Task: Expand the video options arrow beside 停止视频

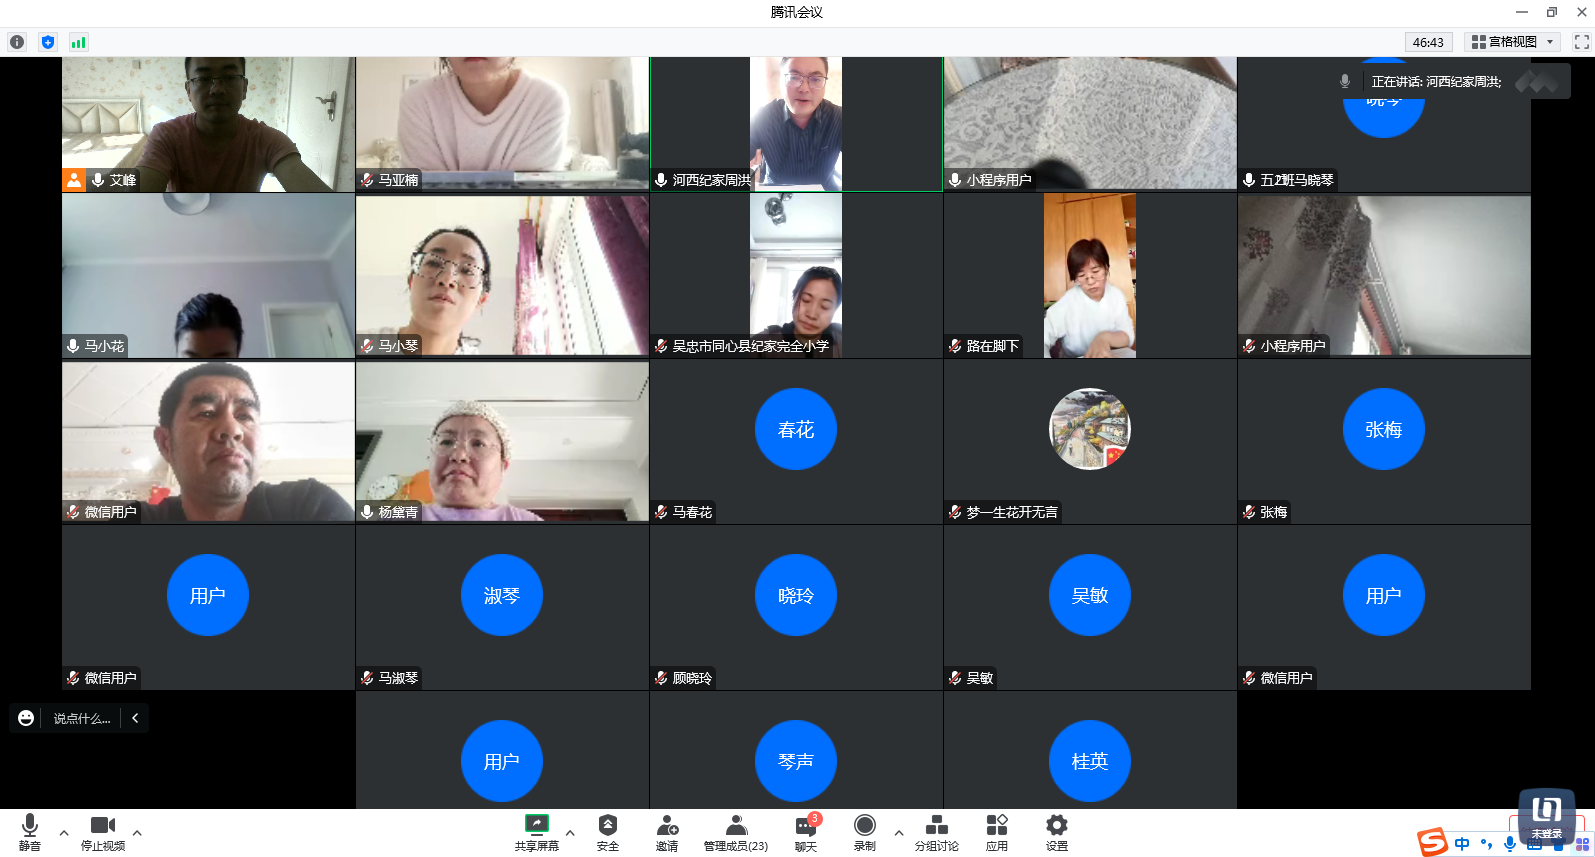Action: pyautogui.click(x=137, y=832)
